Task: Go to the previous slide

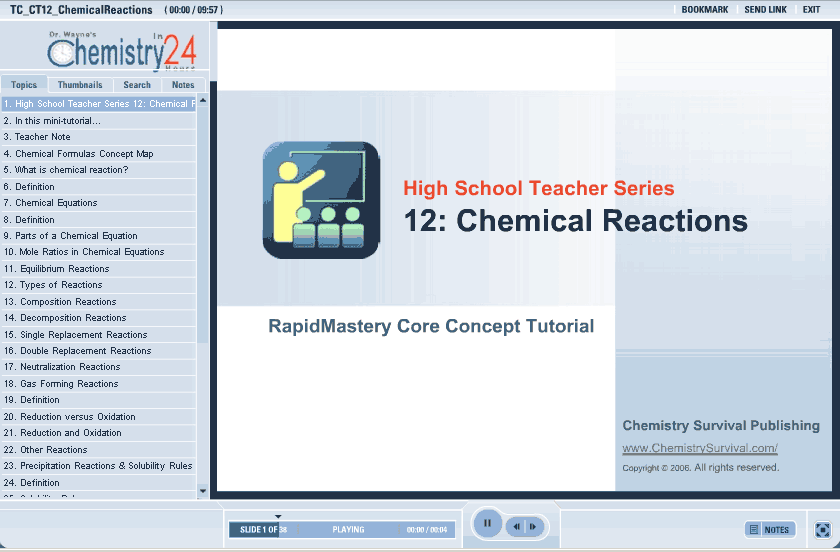Action: [x=517, y=527]
